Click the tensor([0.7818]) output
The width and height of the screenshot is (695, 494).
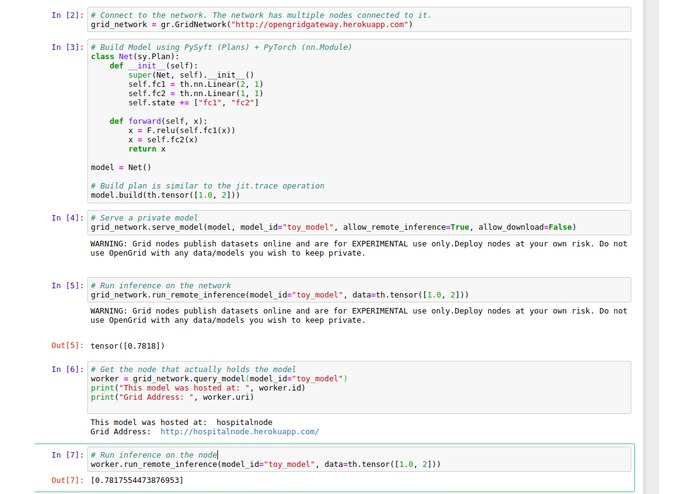coord(127,346)
